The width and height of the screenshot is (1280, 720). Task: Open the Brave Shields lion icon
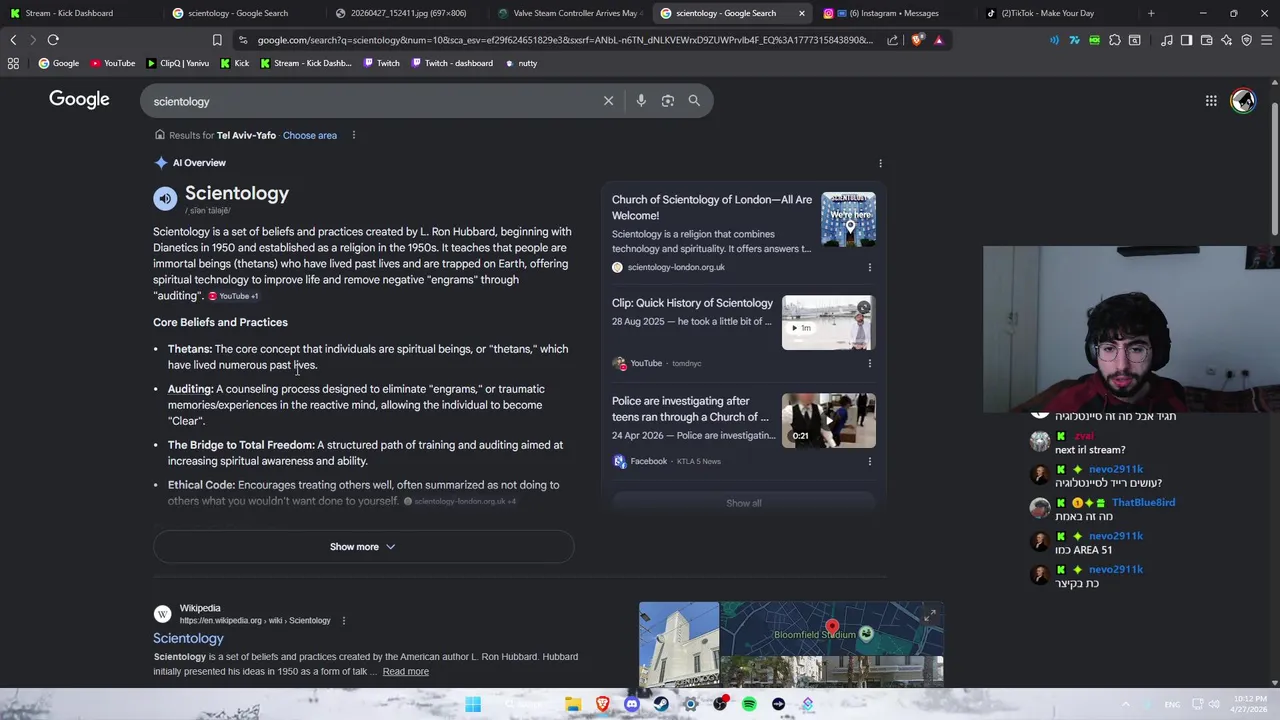pos(918,40)
